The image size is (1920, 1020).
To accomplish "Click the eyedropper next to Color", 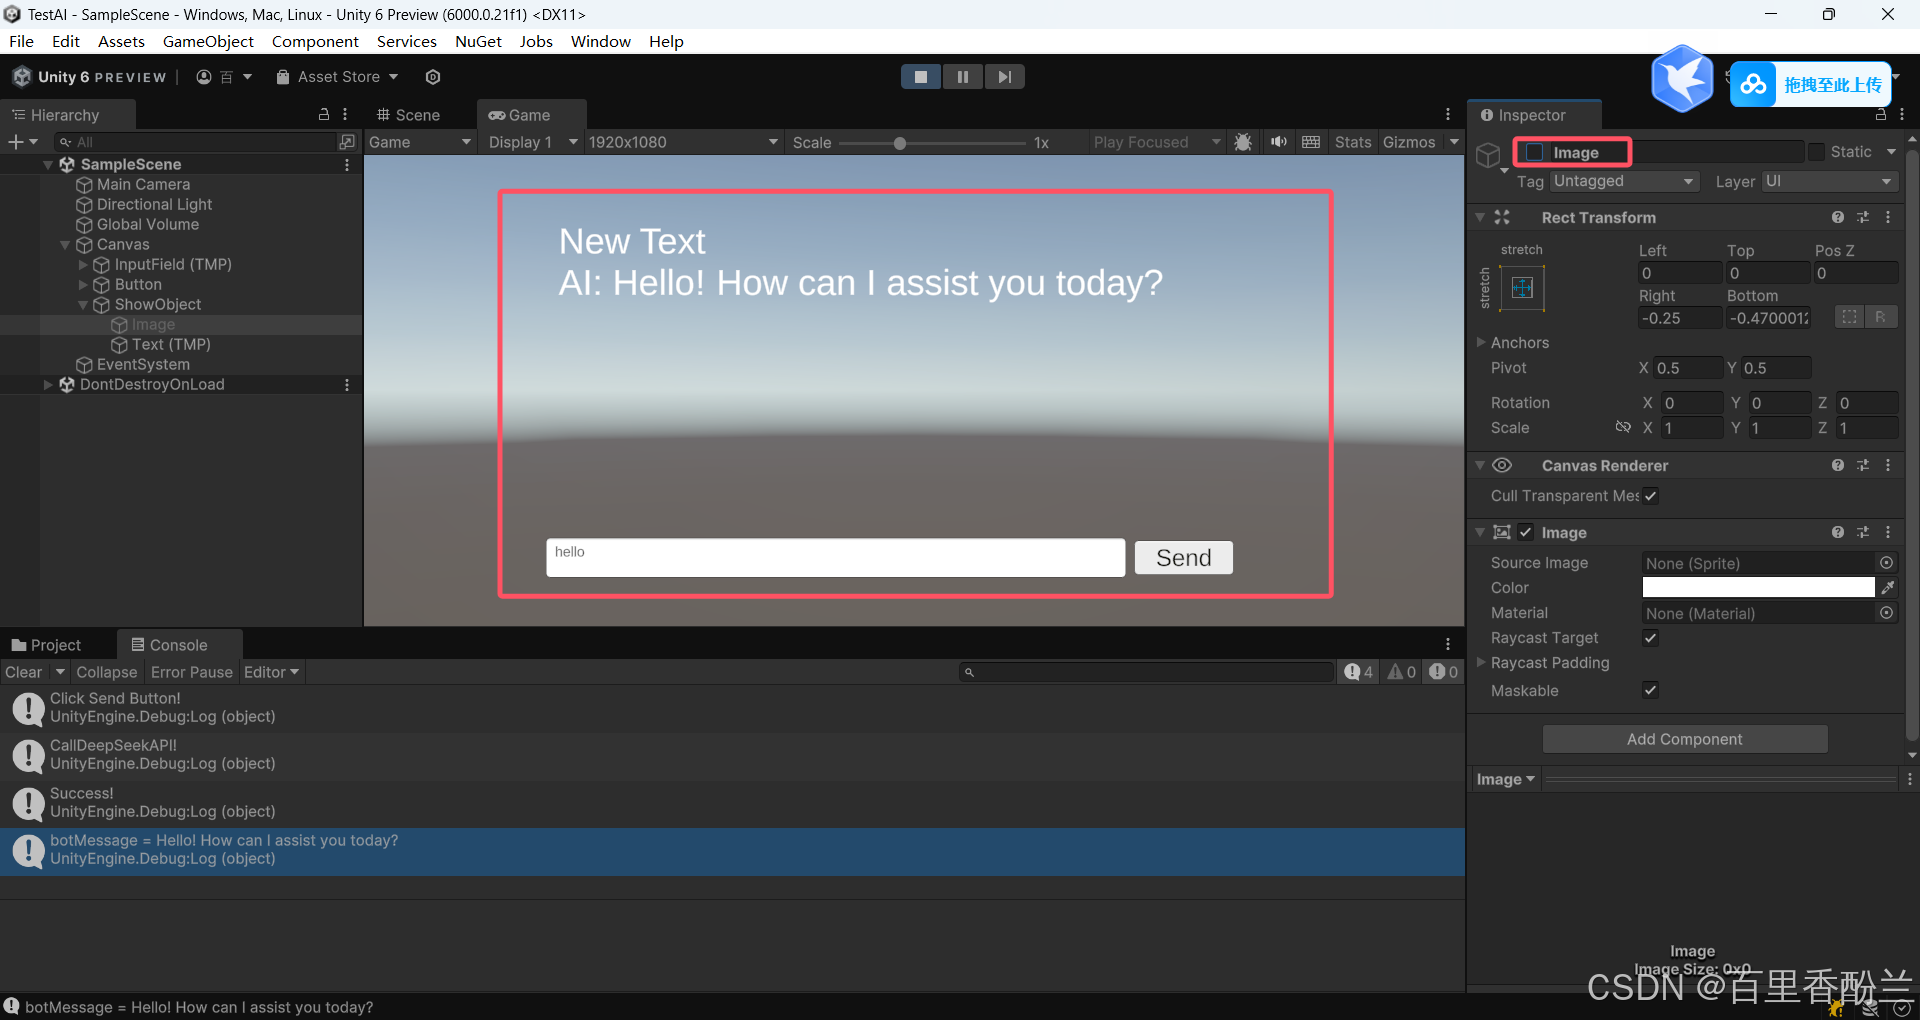I will [1887, 588].
